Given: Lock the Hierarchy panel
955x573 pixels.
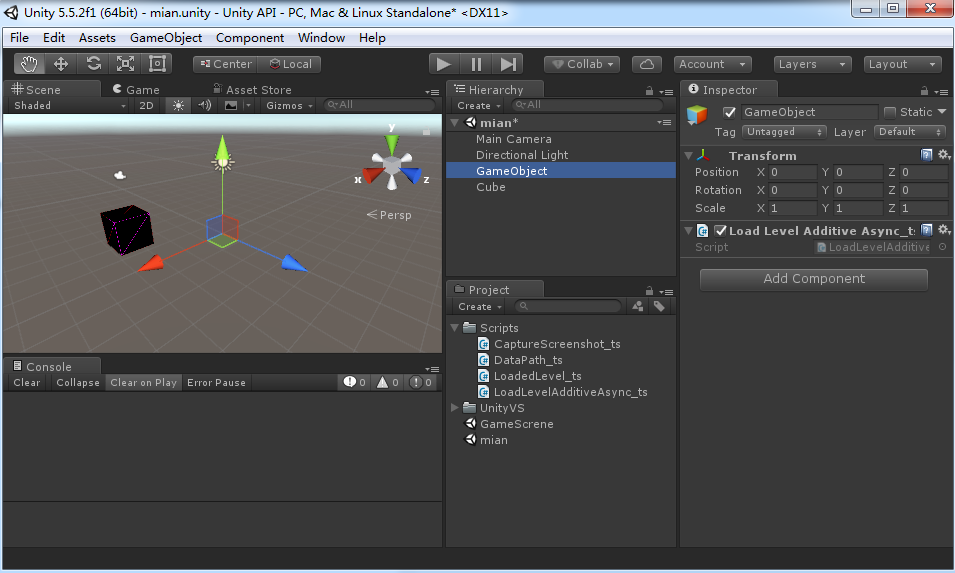Looking at the screenshot, I should click(649, 91).
